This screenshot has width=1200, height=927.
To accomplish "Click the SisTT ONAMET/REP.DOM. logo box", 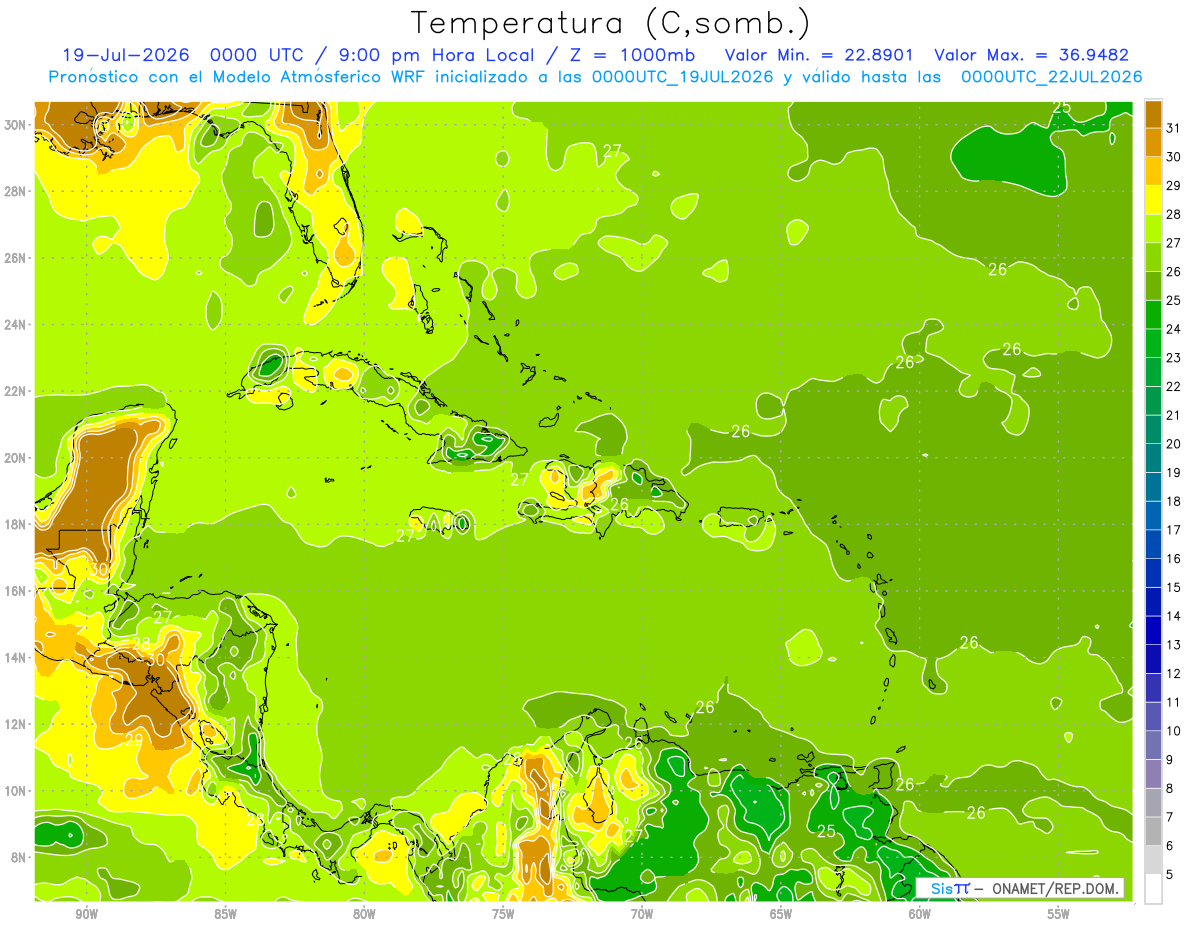I will [1020, 888].
